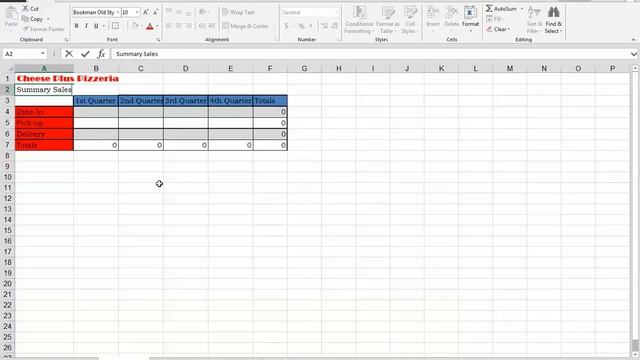Expand the formula bar
The height and width of the screenshot is (360, 640).
point(633,54)
